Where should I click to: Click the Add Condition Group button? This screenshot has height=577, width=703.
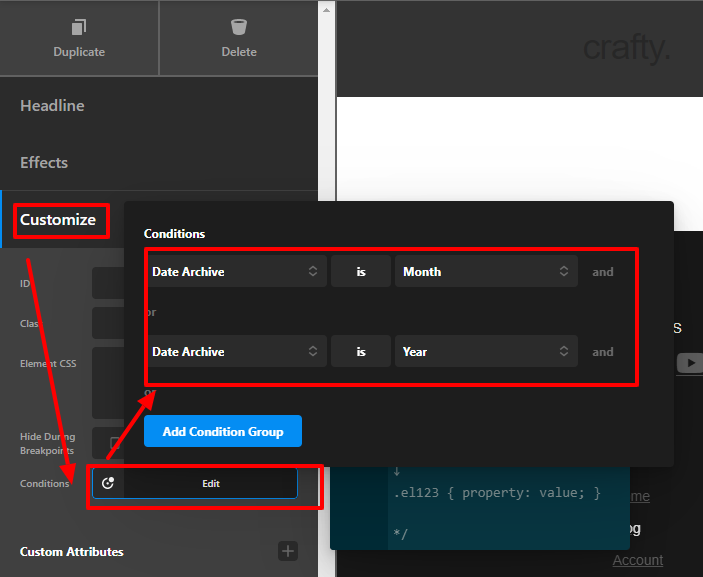(x=223, y=431)
